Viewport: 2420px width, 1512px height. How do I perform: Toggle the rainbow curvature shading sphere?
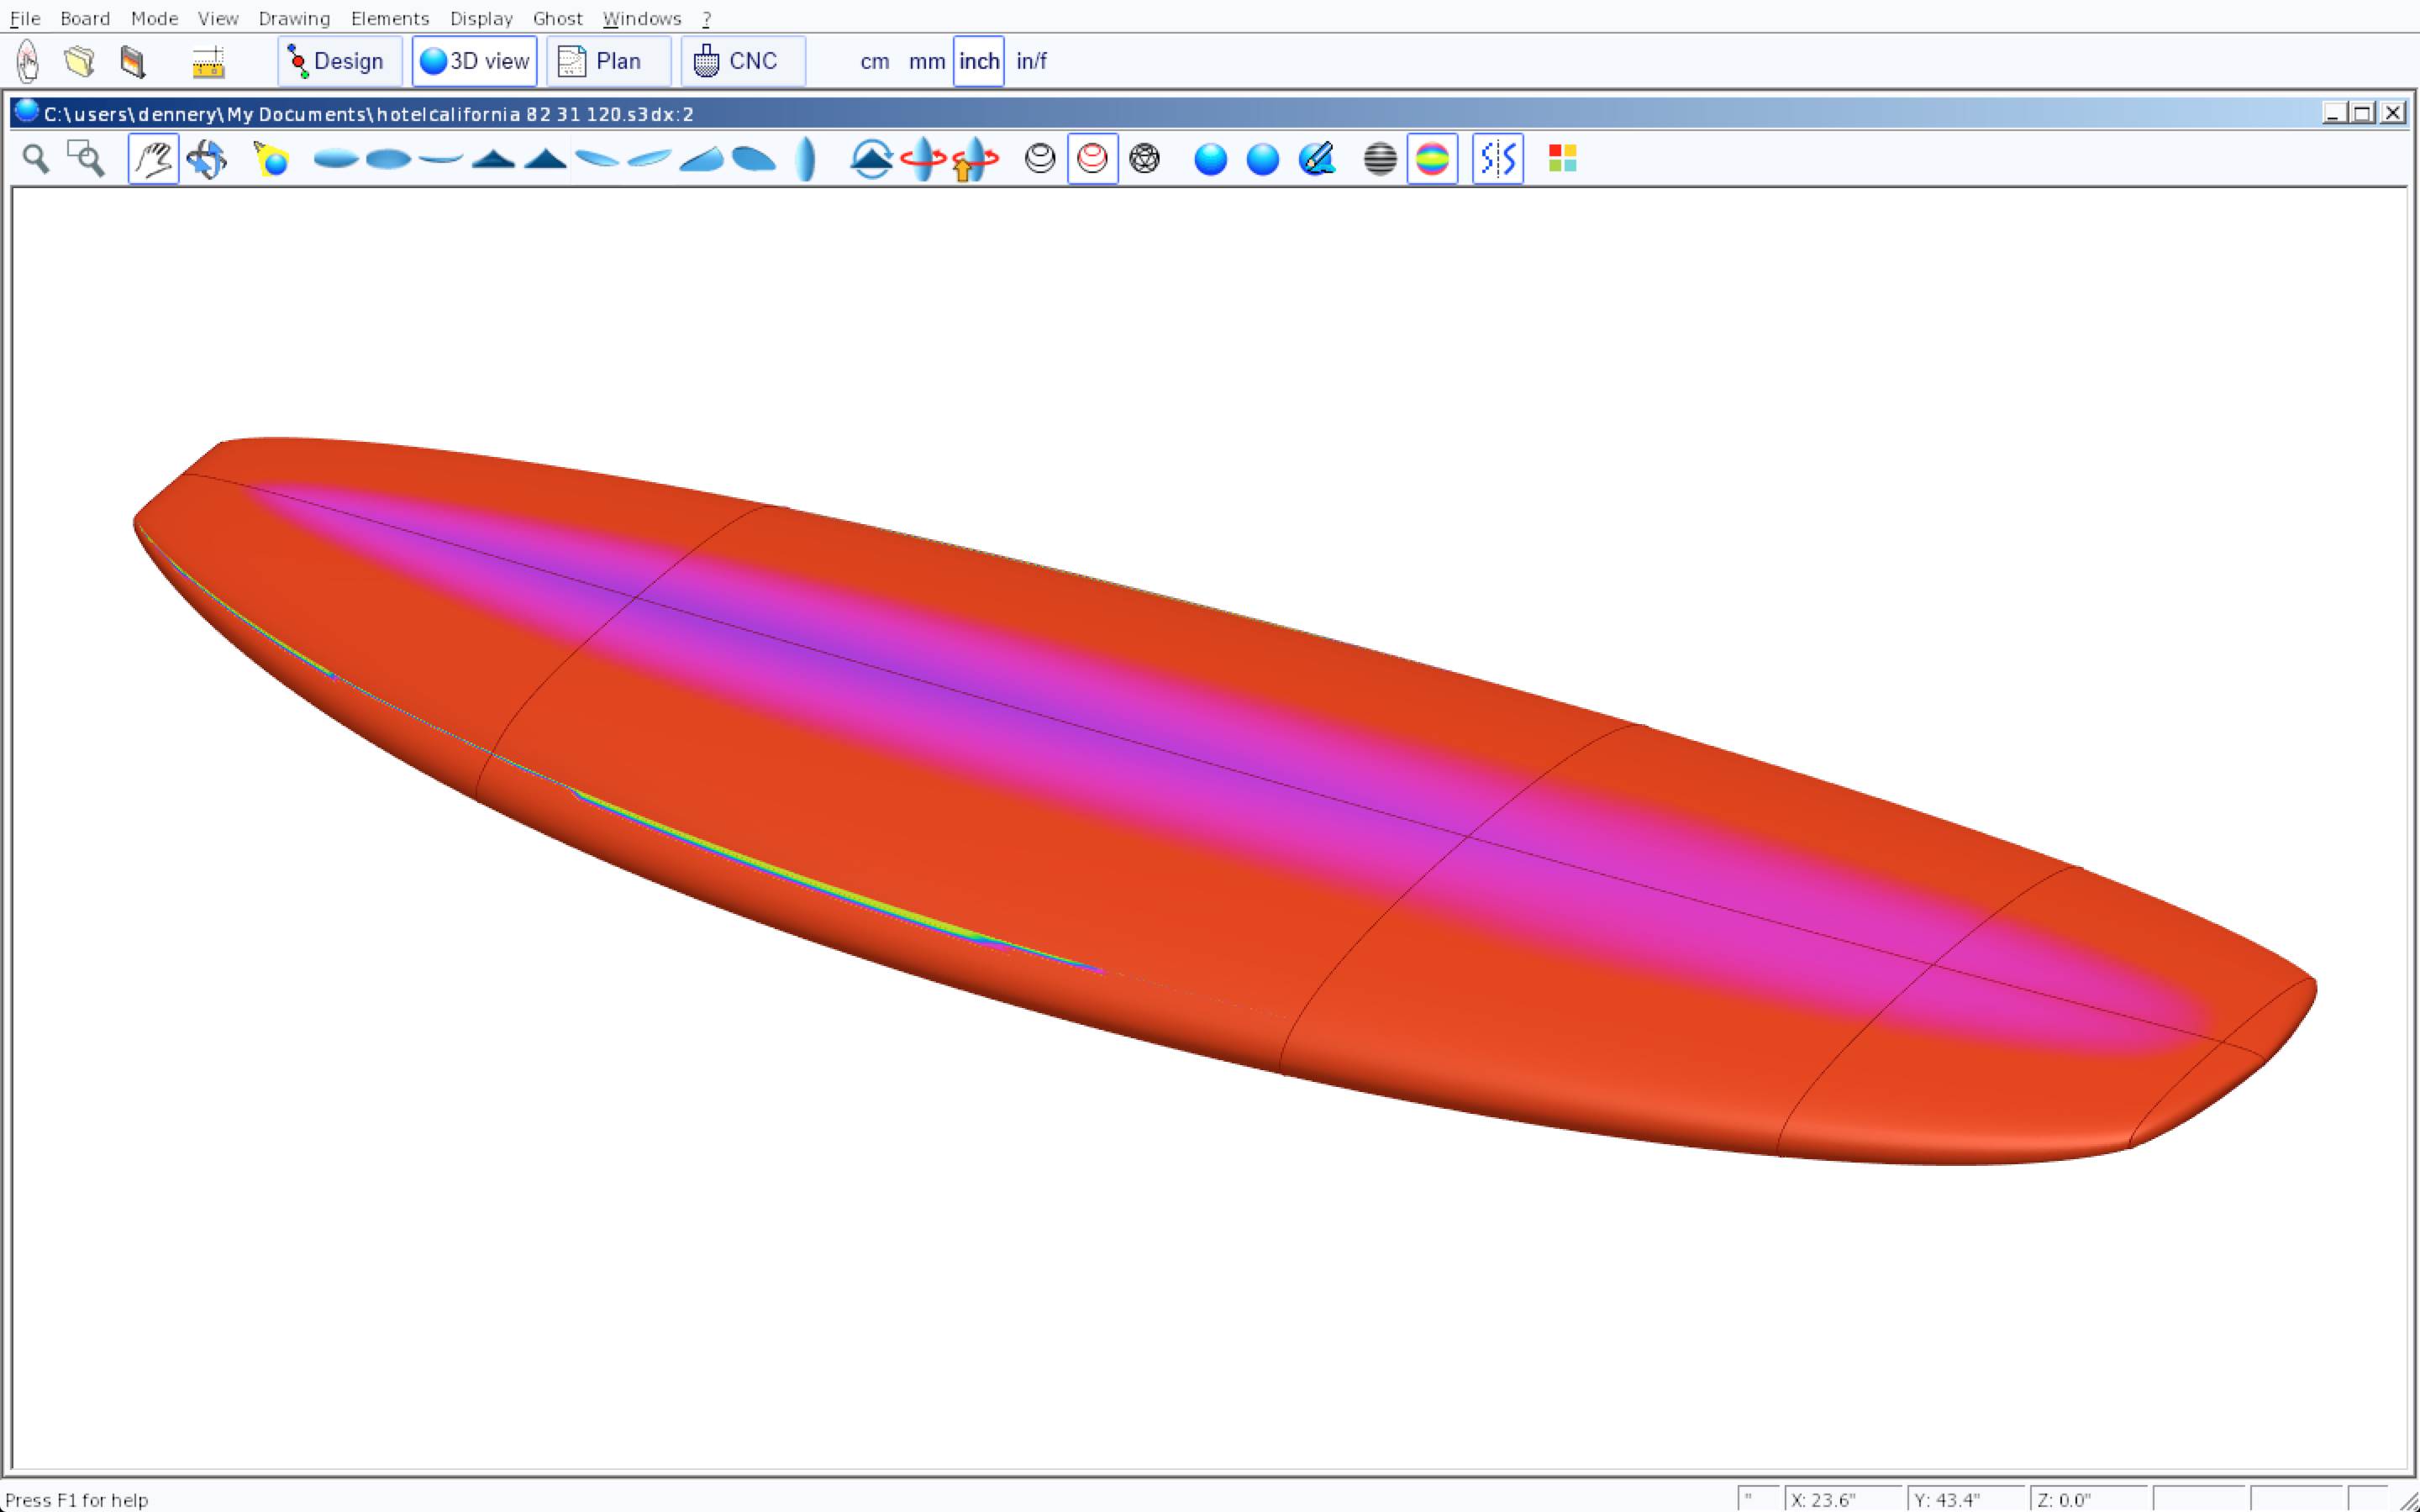click(1432, 159)
